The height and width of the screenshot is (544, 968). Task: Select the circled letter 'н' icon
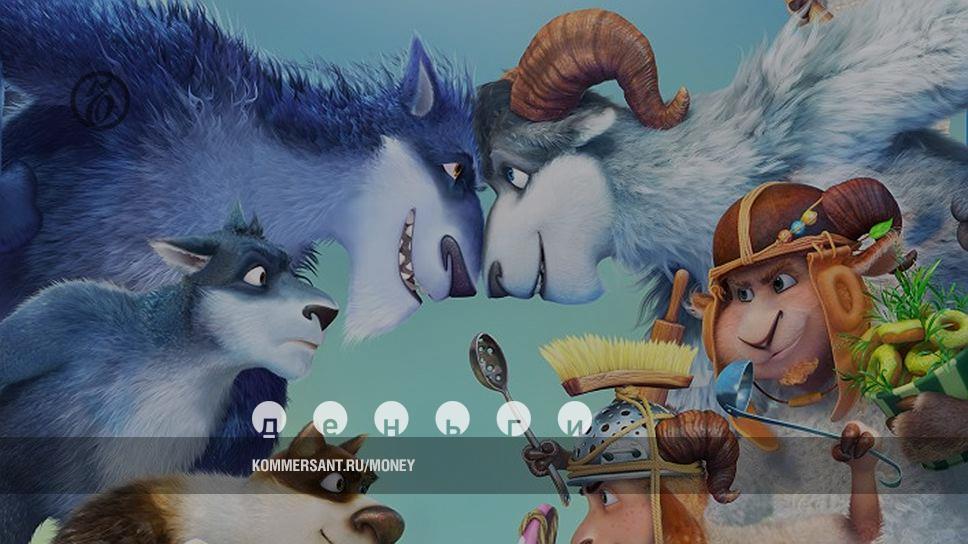pos(392,420)
